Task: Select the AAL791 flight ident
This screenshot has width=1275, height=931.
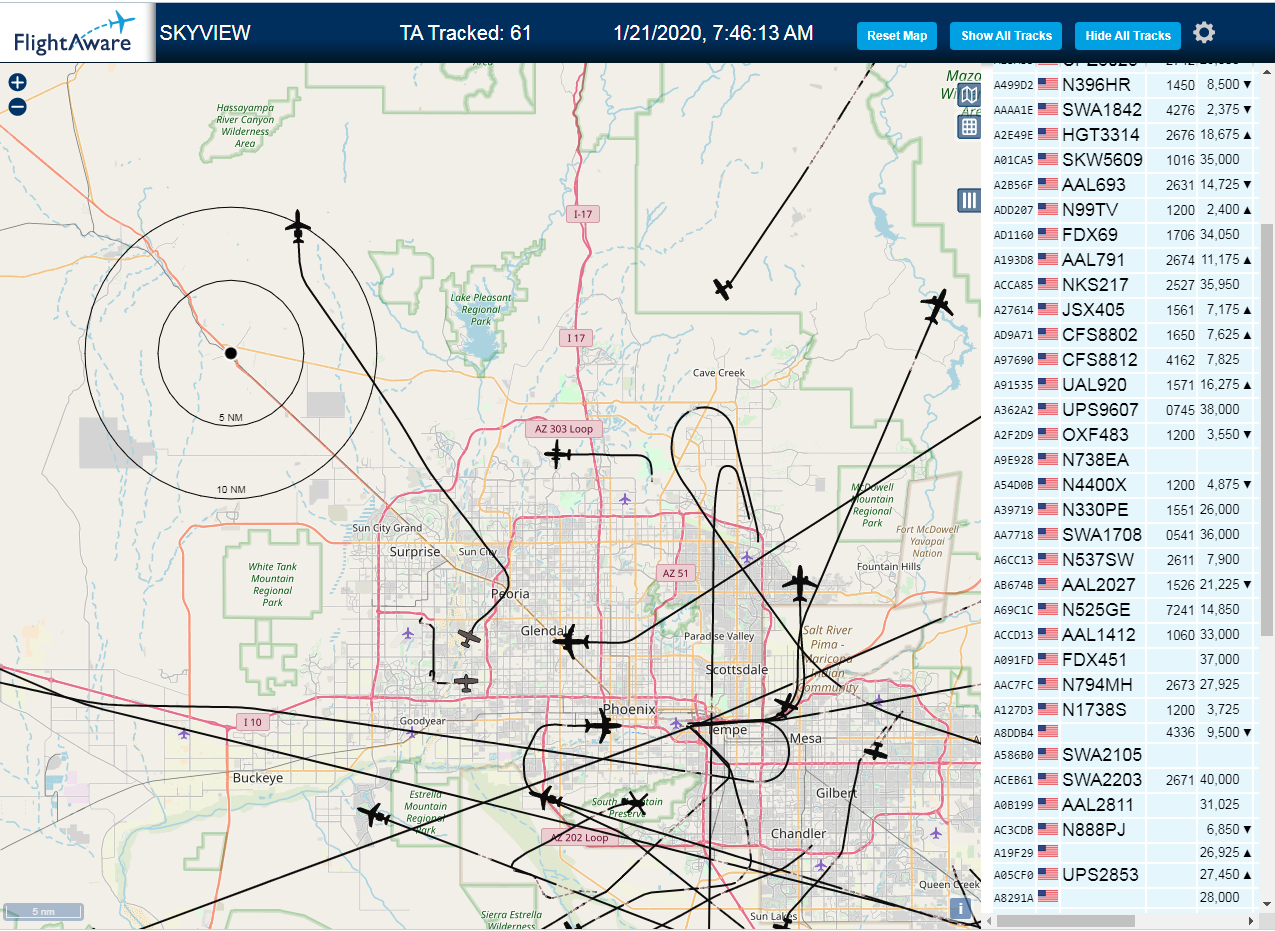Action: (x=1094, y=260)
